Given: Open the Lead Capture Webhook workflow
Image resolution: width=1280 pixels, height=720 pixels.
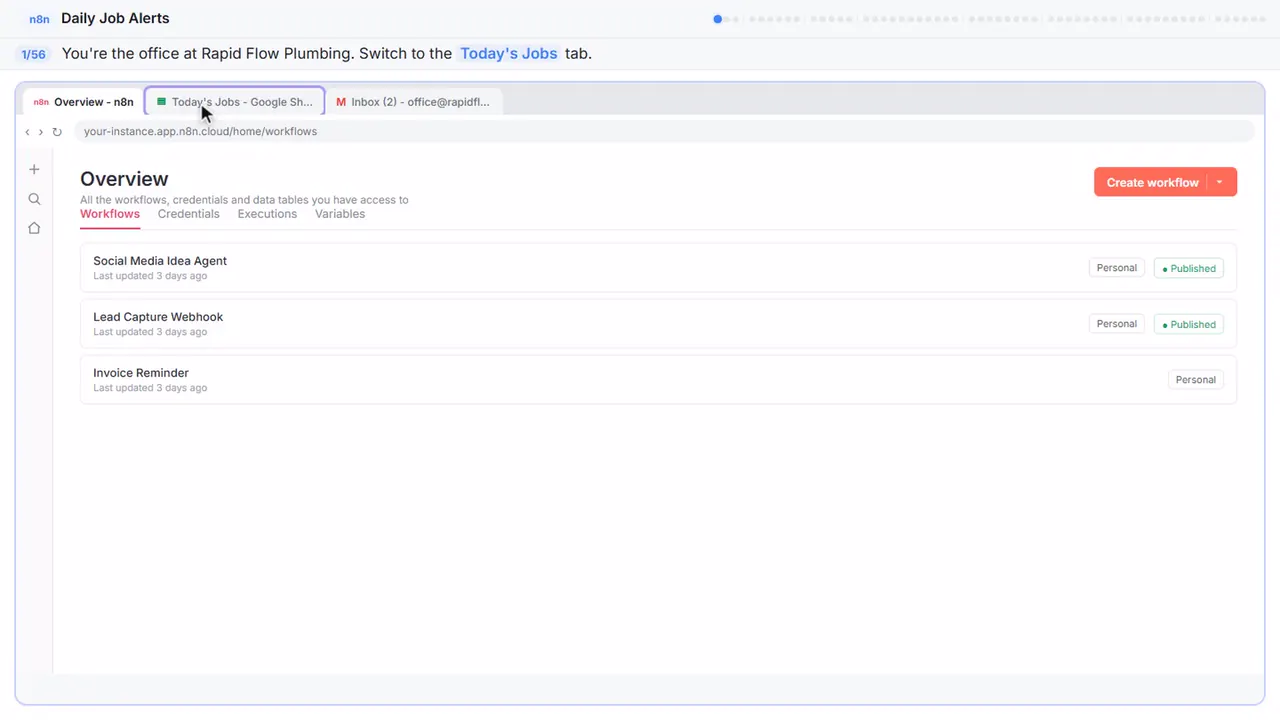Looking at the screenshot, I should coord(658,324).
